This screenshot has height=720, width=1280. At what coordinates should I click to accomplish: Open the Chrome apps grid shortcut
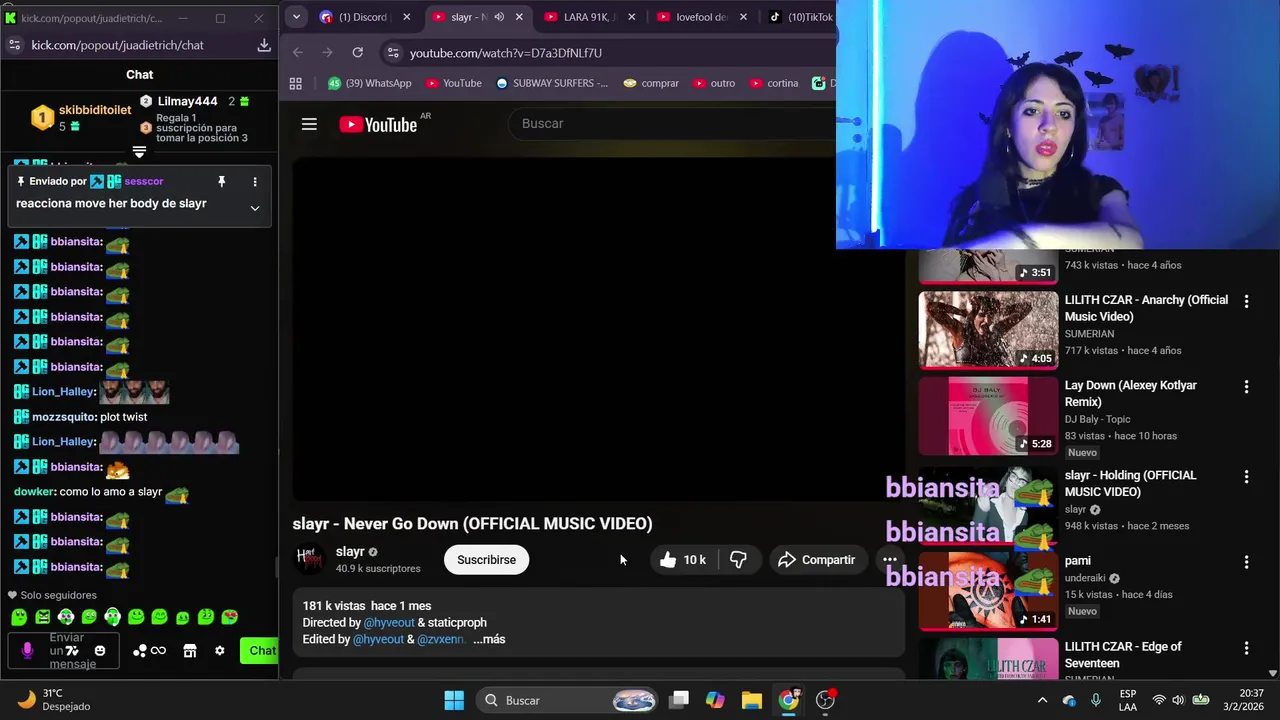point(295,83)
